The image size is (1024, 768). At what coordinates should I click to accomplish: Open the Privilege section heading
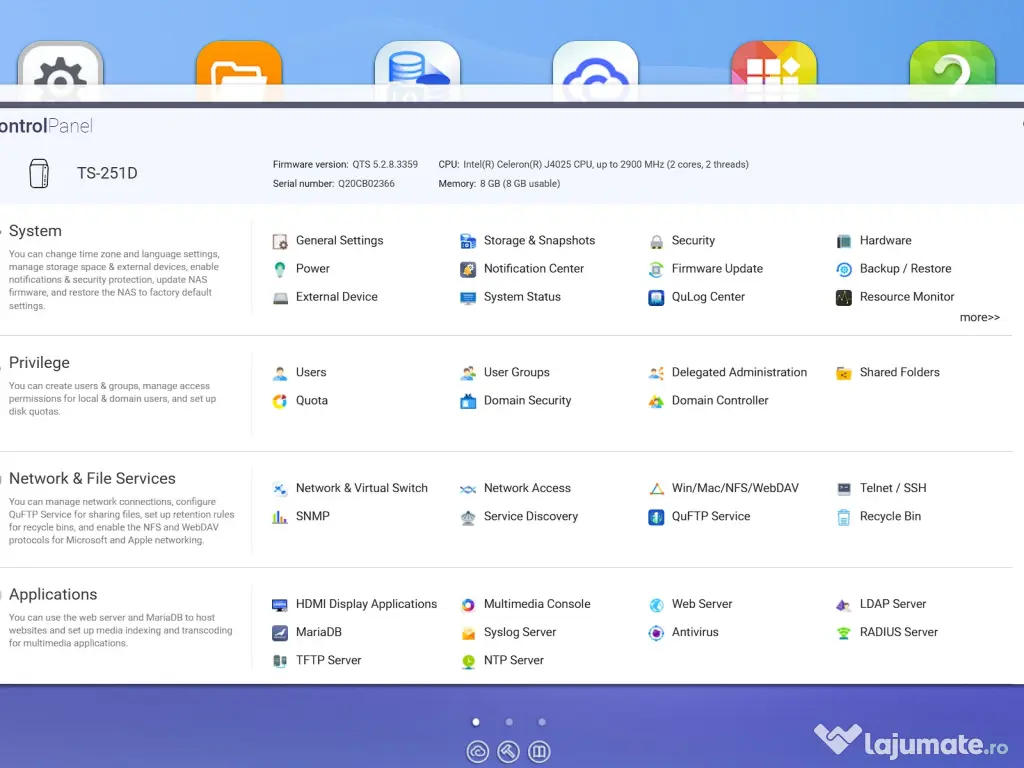coord(39,363)
